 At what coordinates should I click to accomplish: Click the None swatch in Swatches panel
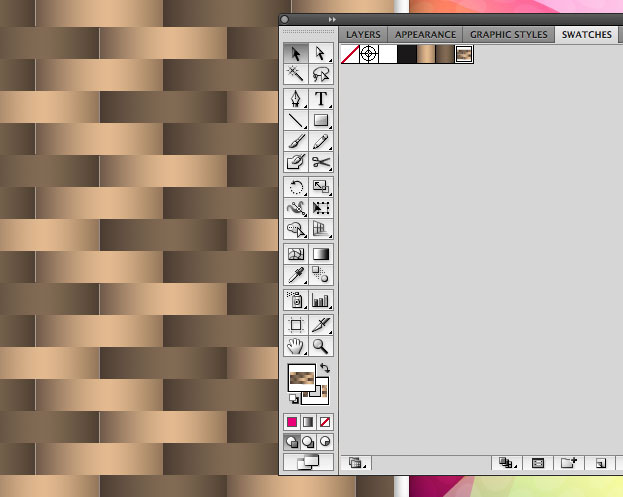(x=350, y=54)
